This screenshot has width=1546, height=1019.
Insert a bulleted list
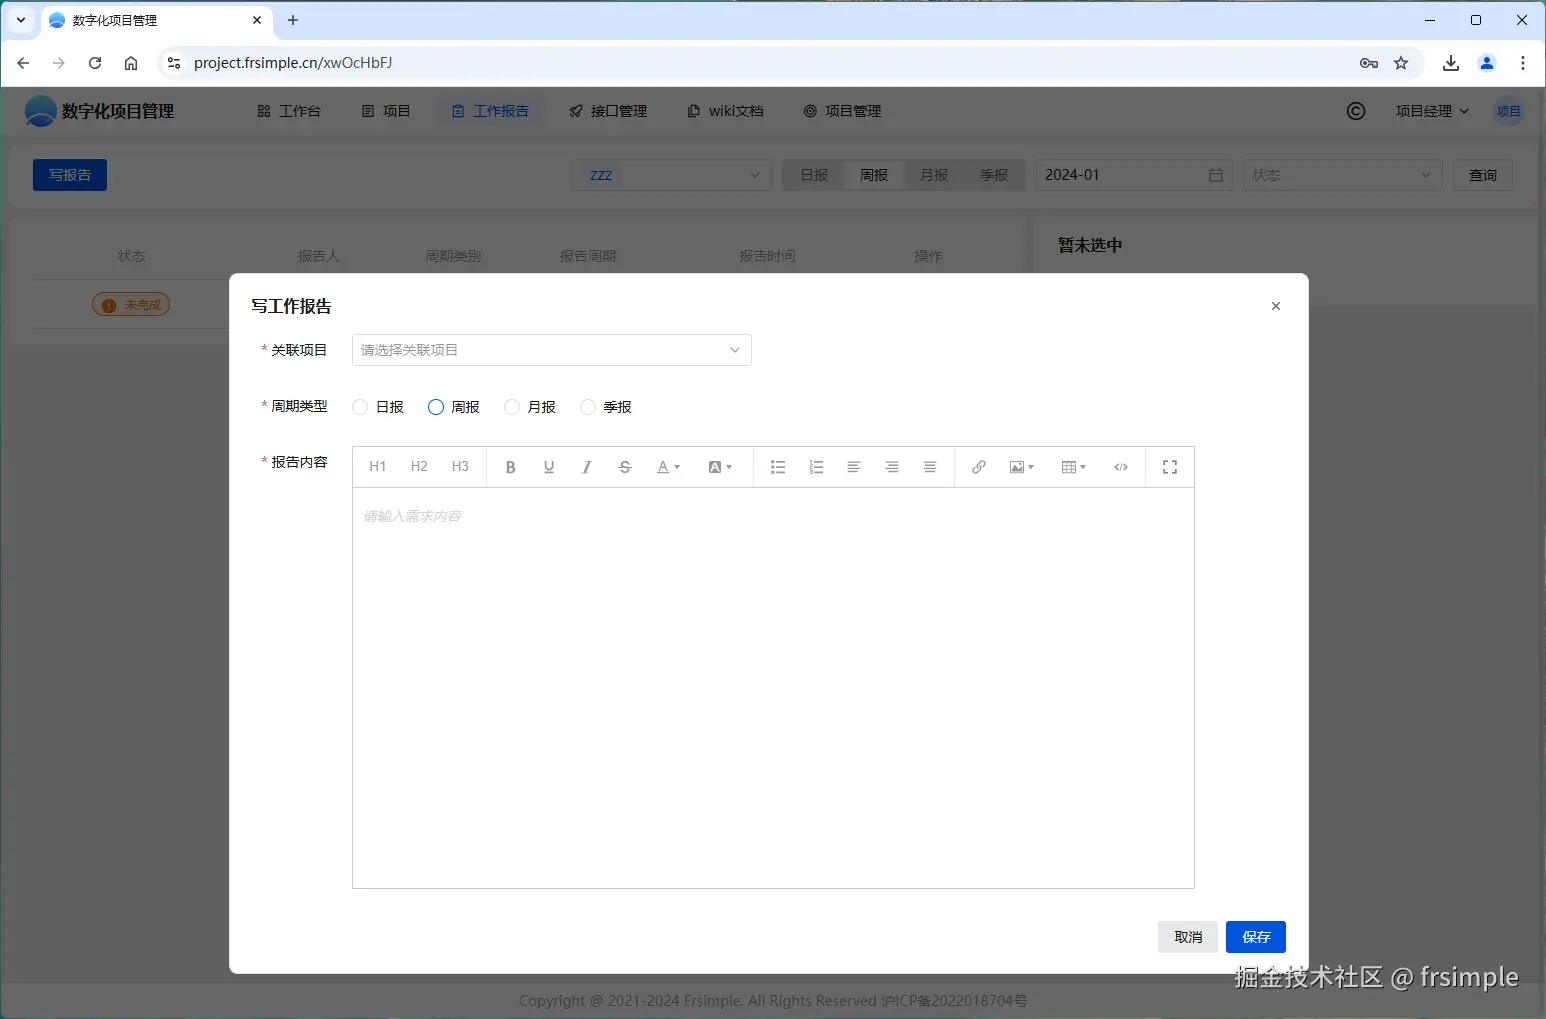click(777, 466)
